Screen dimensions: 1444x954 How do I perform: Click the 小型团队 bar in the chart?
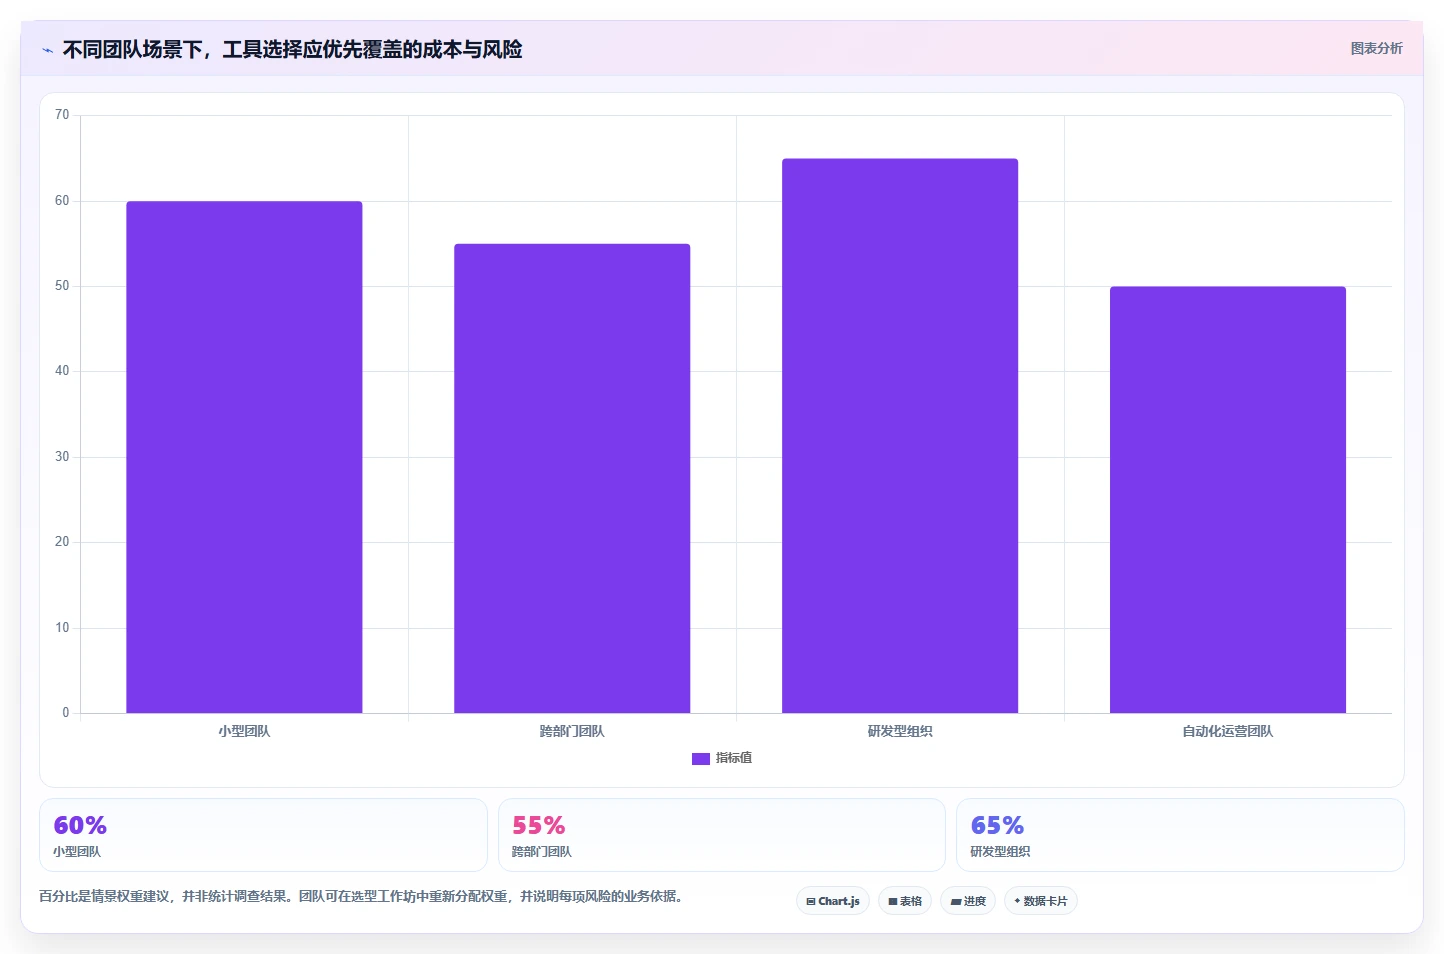click(x=244, y=457)
